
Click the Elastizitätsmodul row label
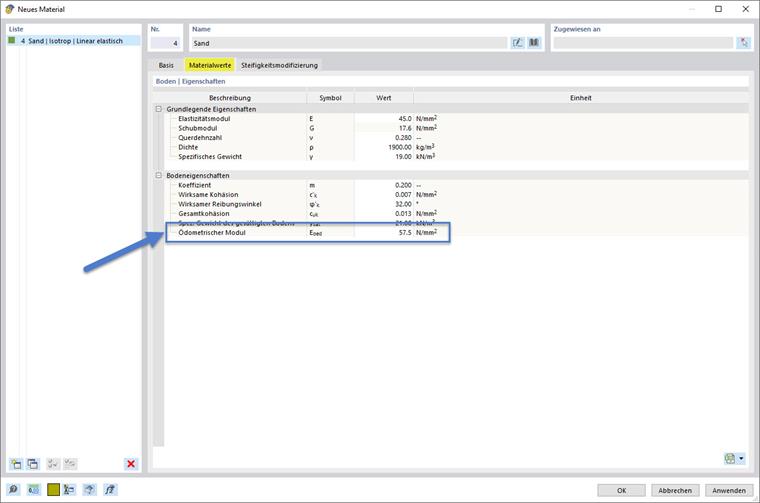pos(204,119)
